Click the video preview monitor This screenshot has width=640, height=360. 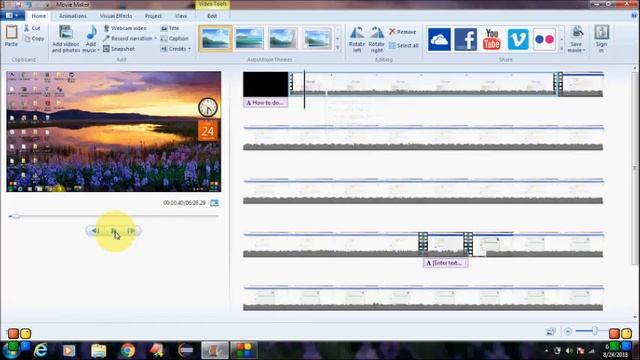[114, 131]
